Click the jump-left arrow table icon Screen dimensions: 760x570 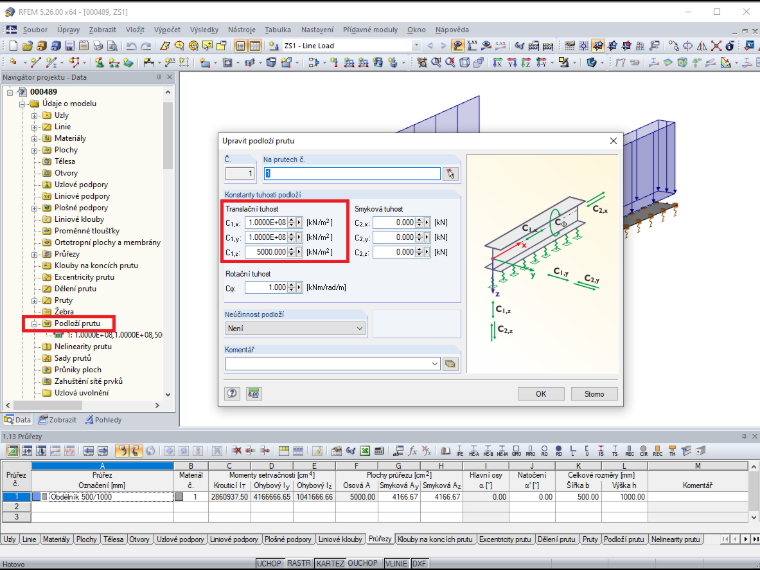tap(88, 451)
